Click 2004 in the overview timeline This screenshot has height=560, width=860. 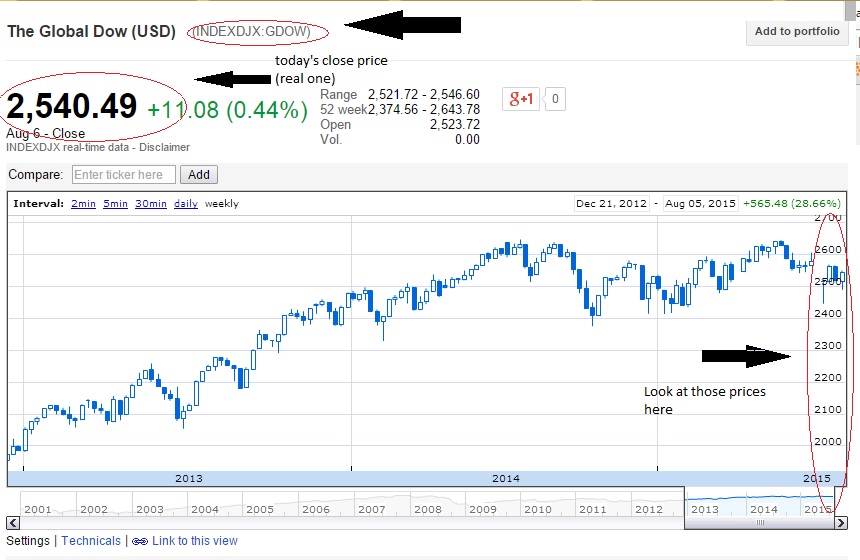pos(205,510)
